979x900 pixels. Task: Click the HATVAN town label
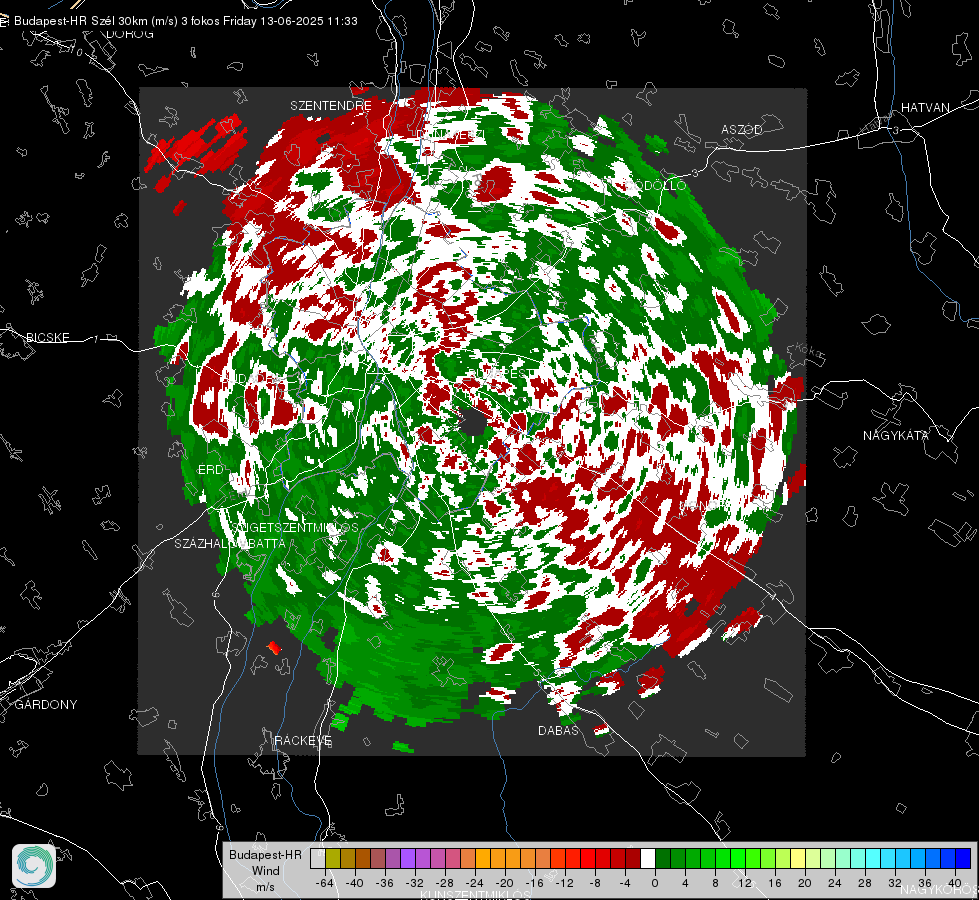(x=925, y=107)
